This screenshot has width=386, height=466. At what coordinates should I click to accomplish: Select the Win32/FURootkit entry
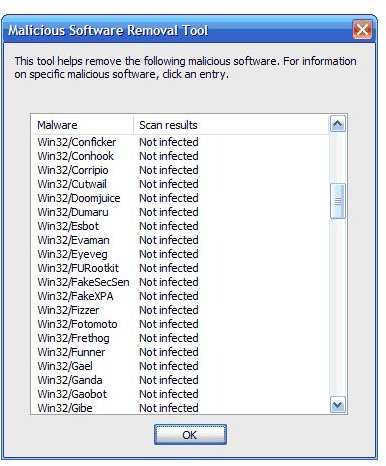78,268
